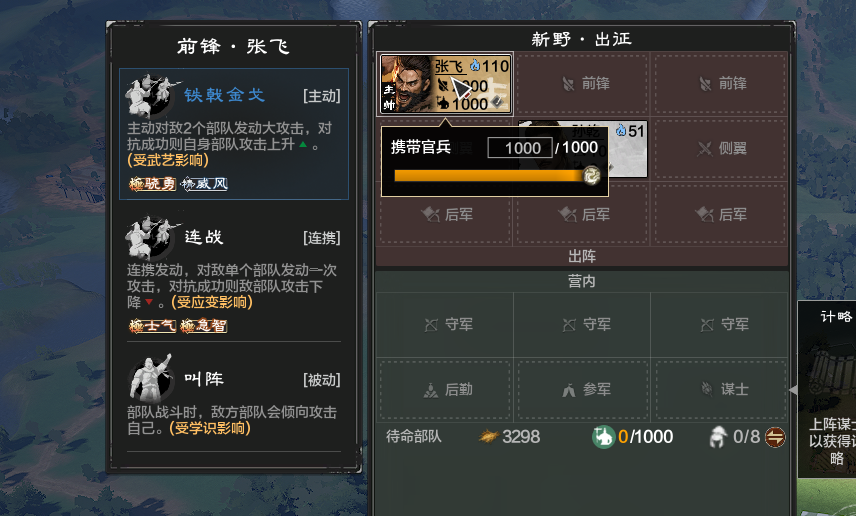Click the troop number input showing 1000
The width and height of the screenshot is (856, 516).
pyautogui.click(x=520, y=148)
